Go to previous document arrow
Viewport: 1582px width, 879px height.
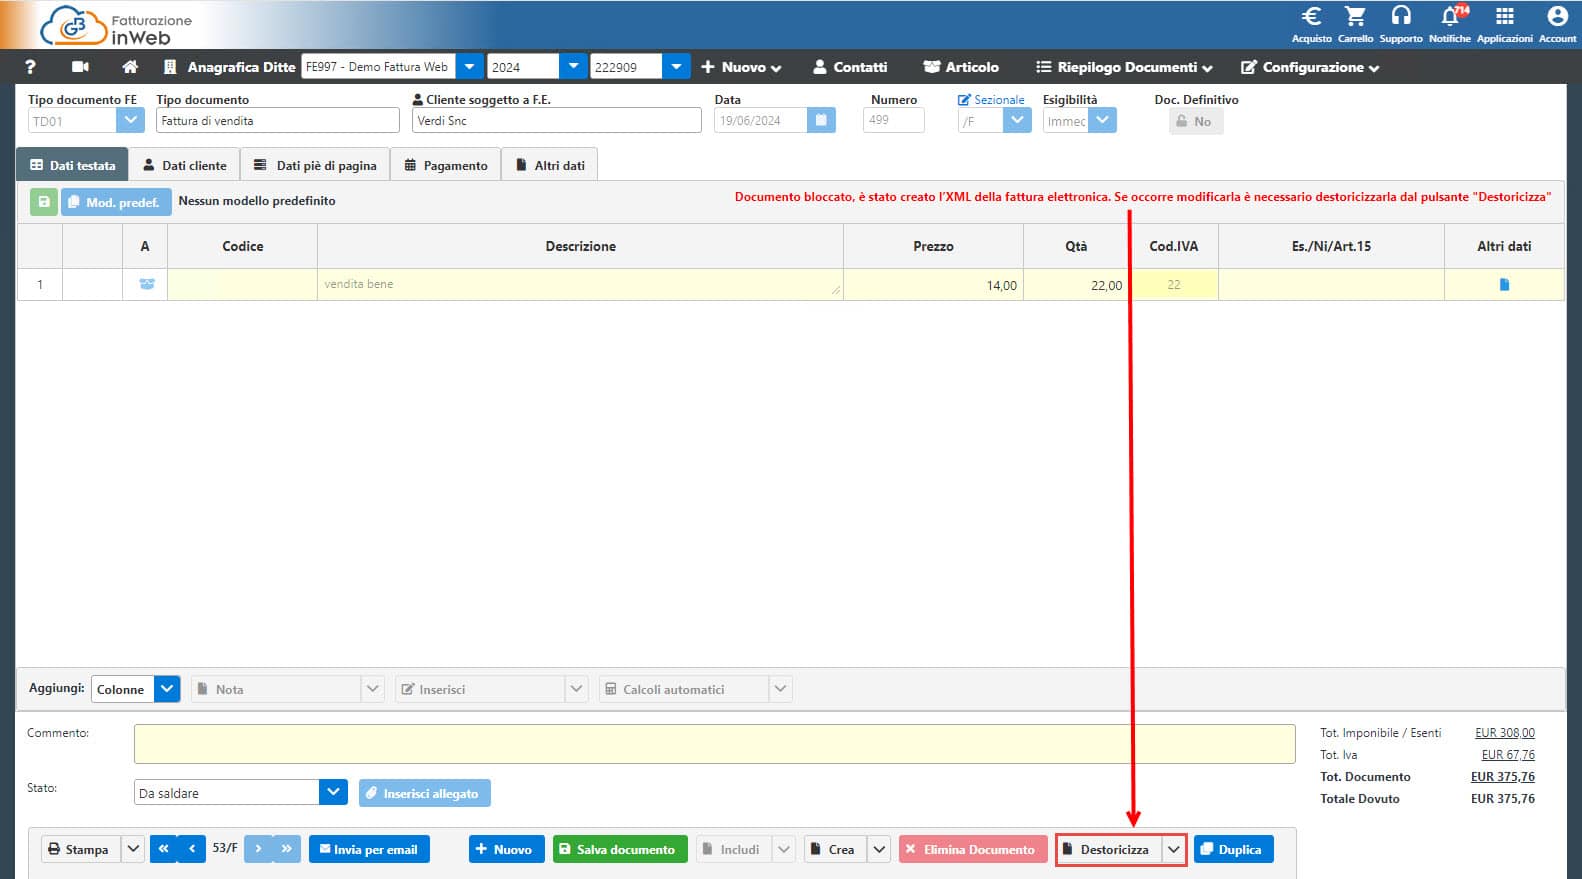(x=192, y=849)
